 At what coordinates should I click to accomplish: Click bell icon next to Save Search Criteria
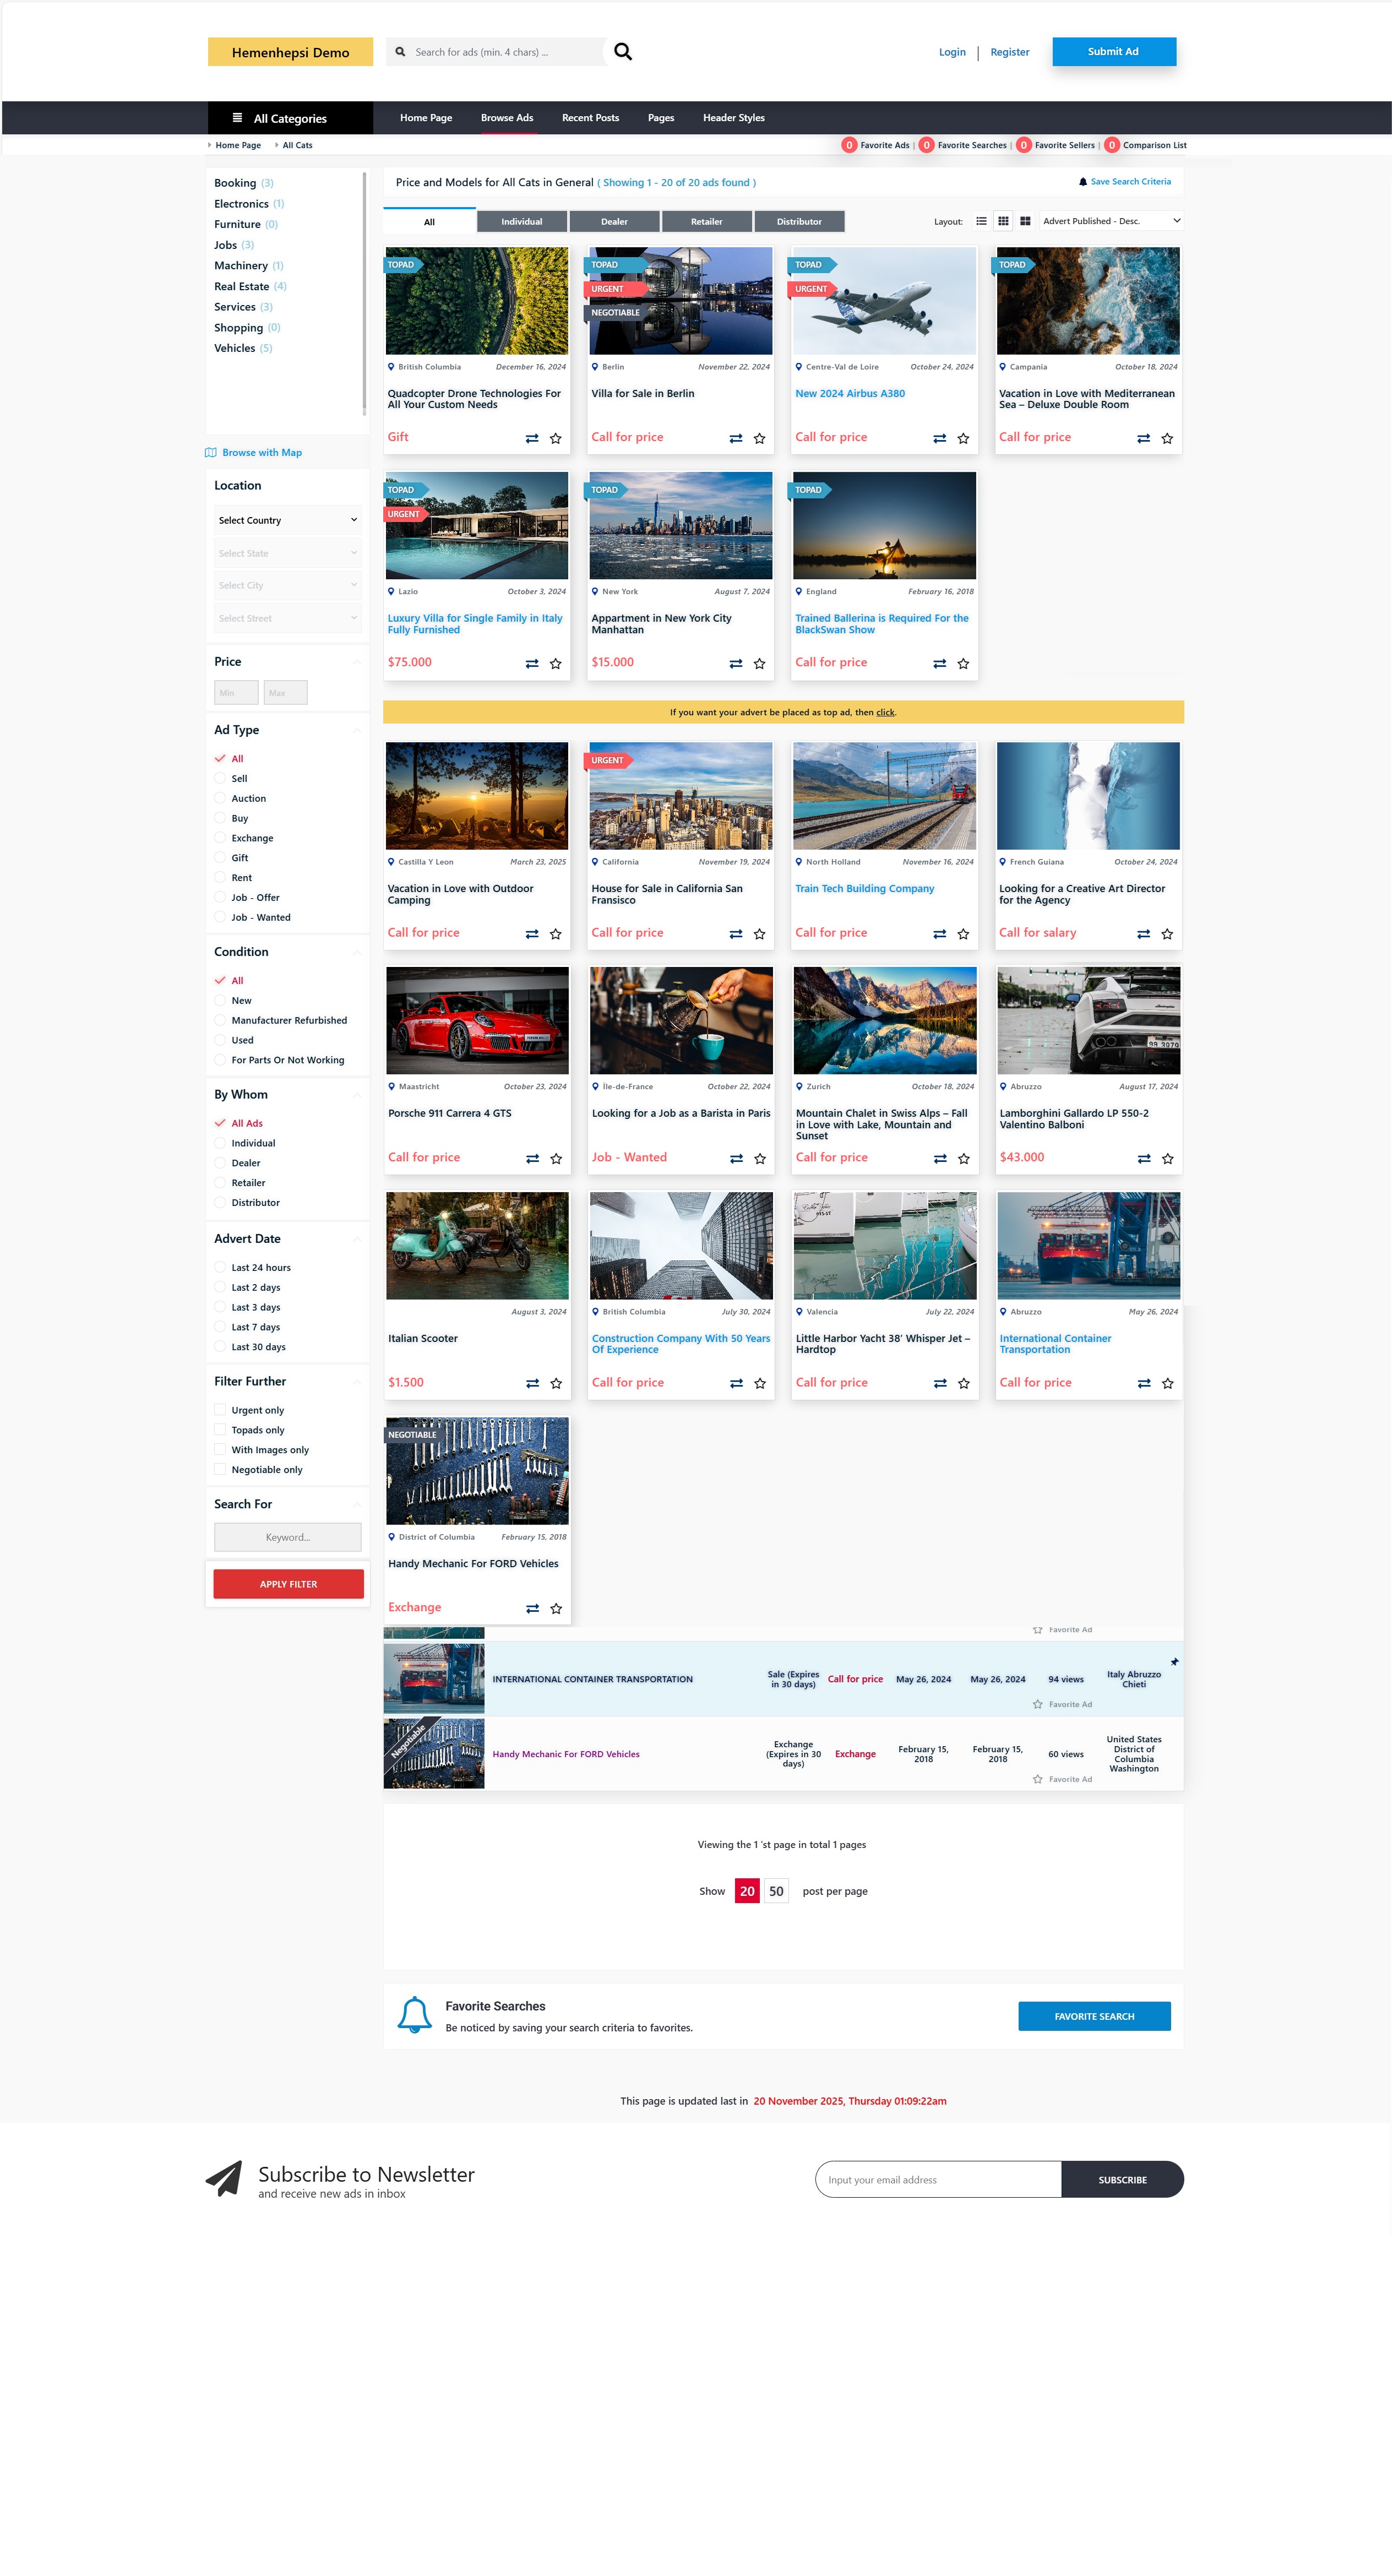coord(1082,182)
